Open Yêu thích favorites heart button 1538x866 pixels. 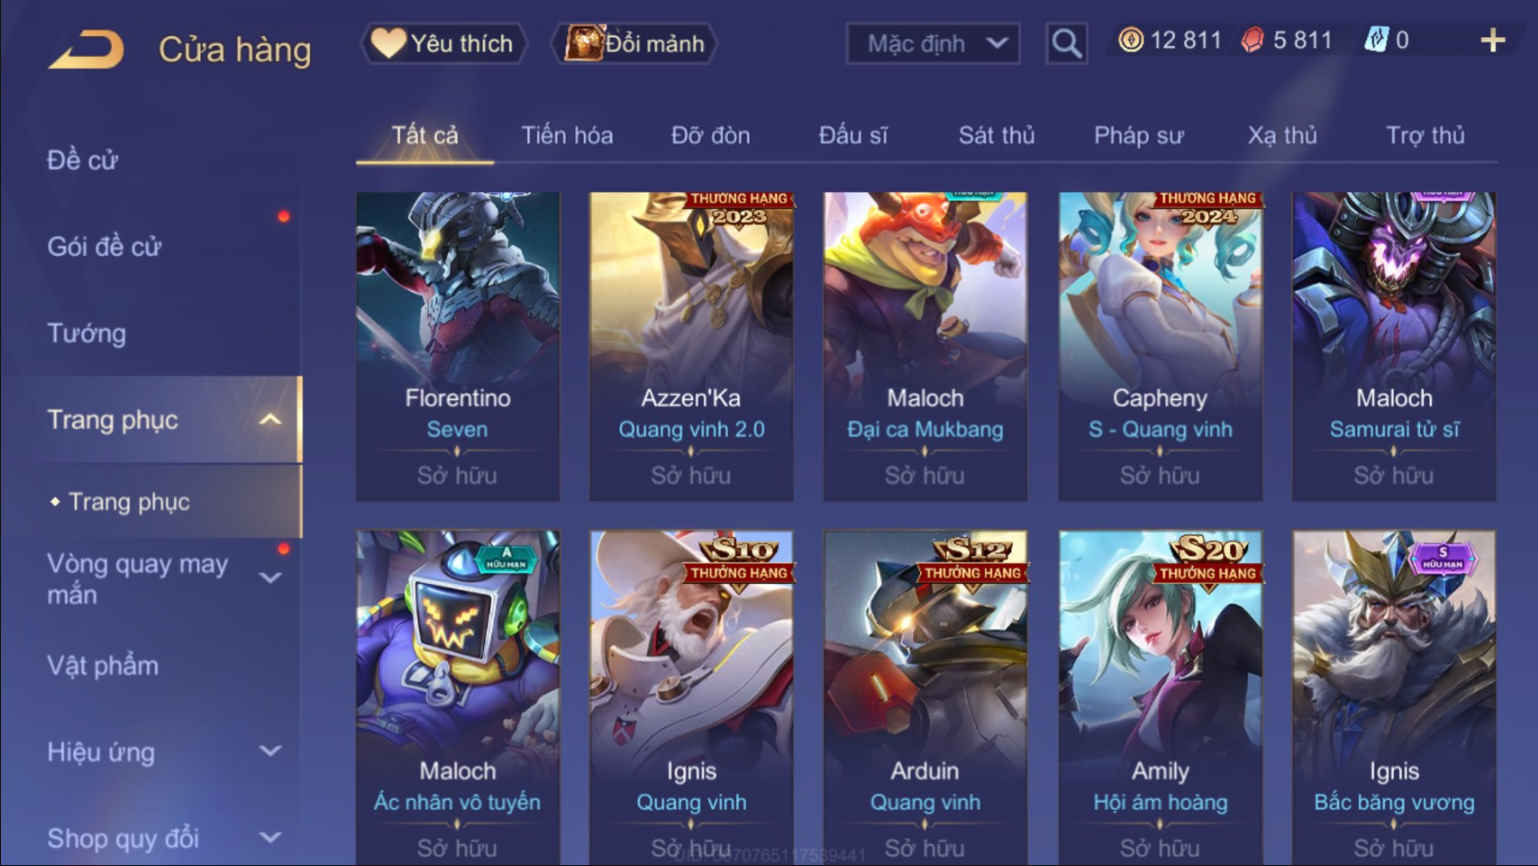click(443, 43)
